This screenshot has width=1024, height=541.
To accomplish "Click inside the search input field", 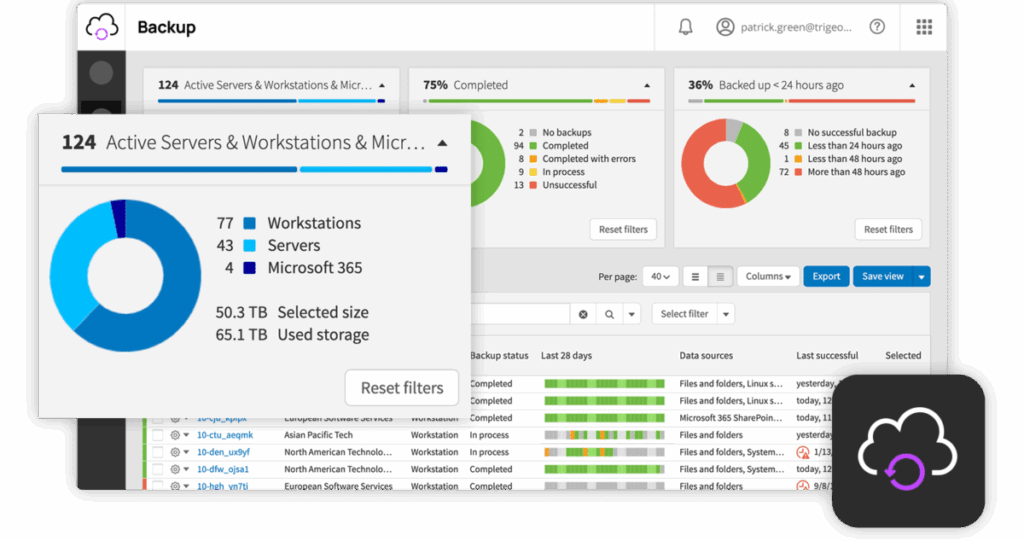I will click(x=520, y=314).
